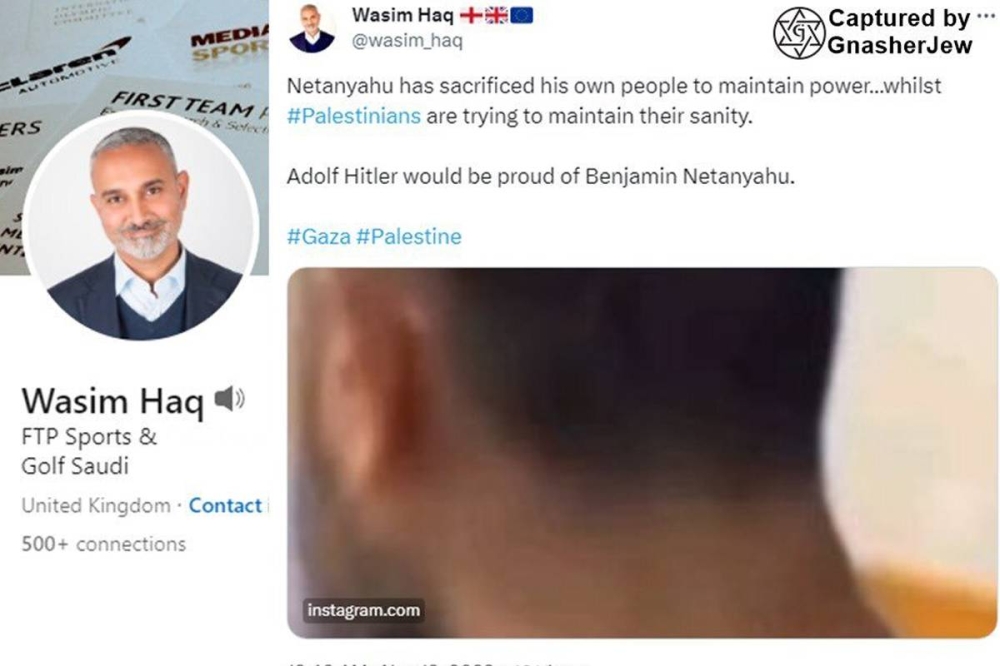Open the #Gaza hashtag
The image size is (1000, 666).
pos(318,237)
